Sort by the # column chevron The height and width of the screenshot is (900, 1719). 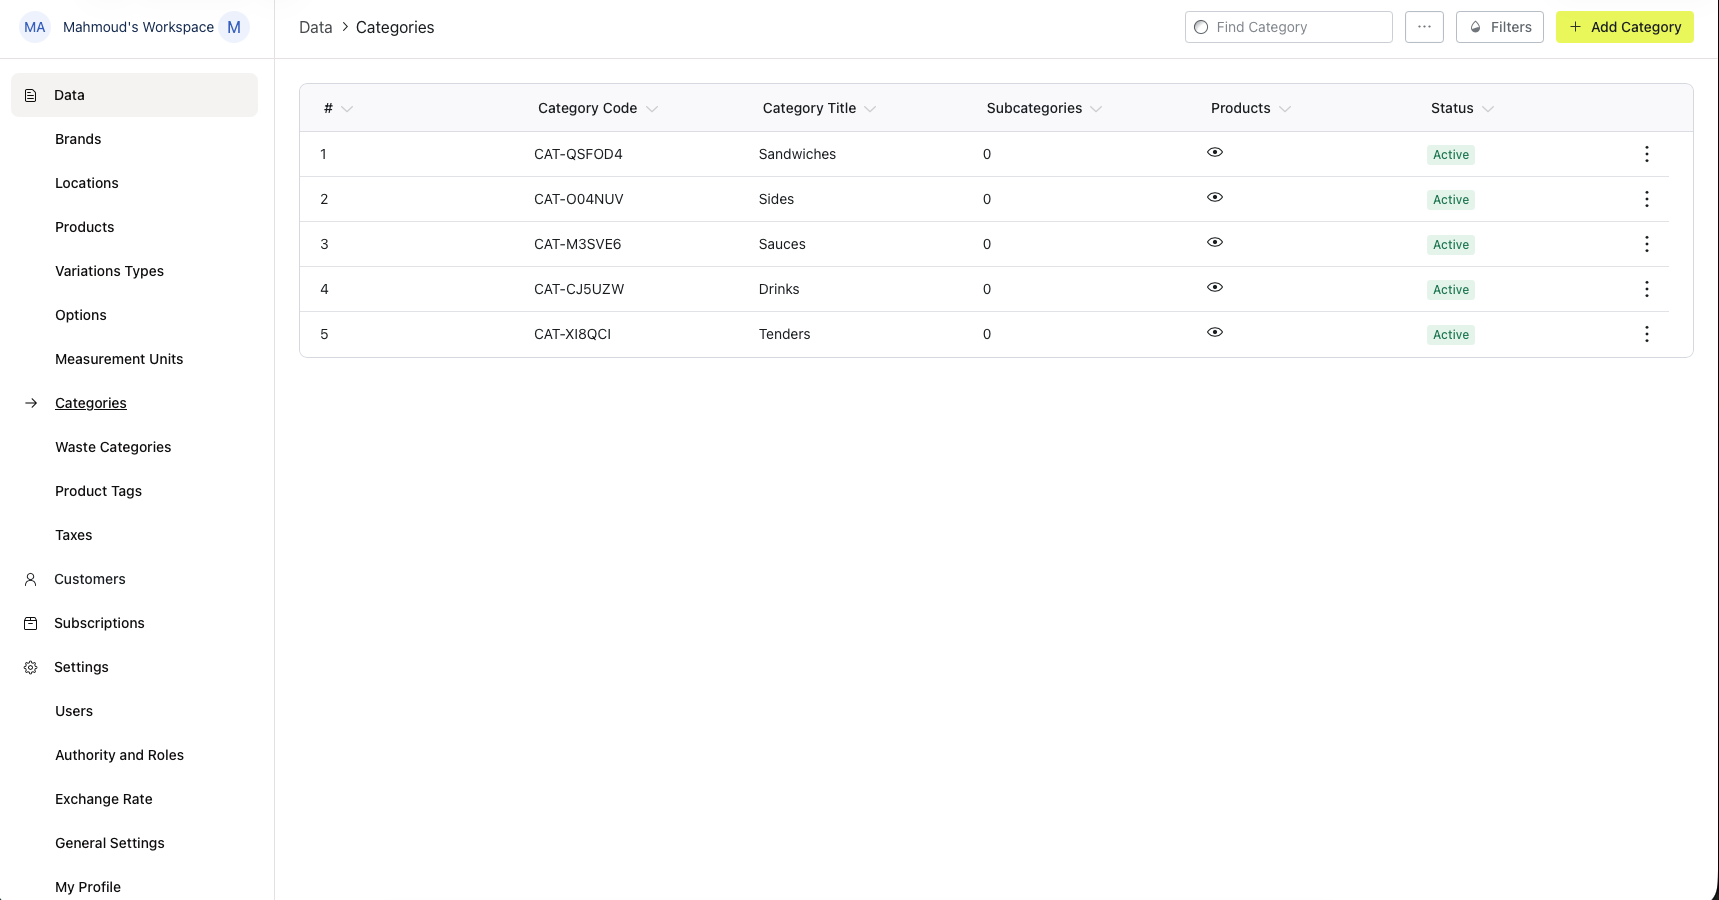[x=347, y=109]
